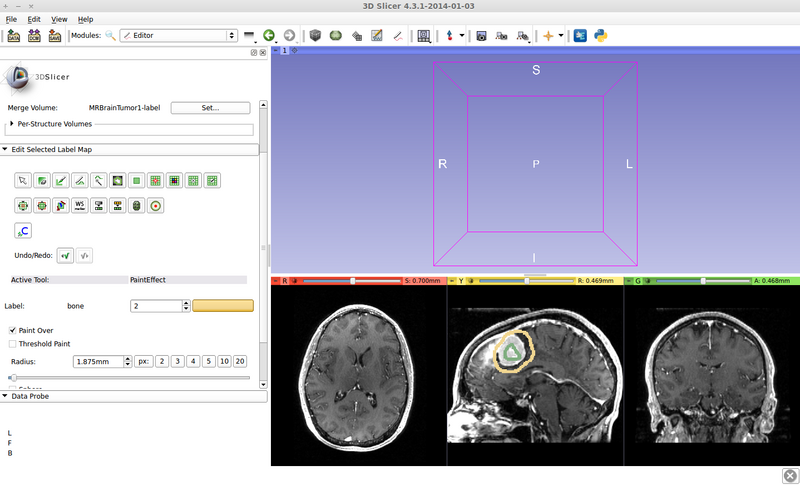
Task: Uncheck the Paint Over checkbox
Action: pyautogui.click(x=13, y=330)
